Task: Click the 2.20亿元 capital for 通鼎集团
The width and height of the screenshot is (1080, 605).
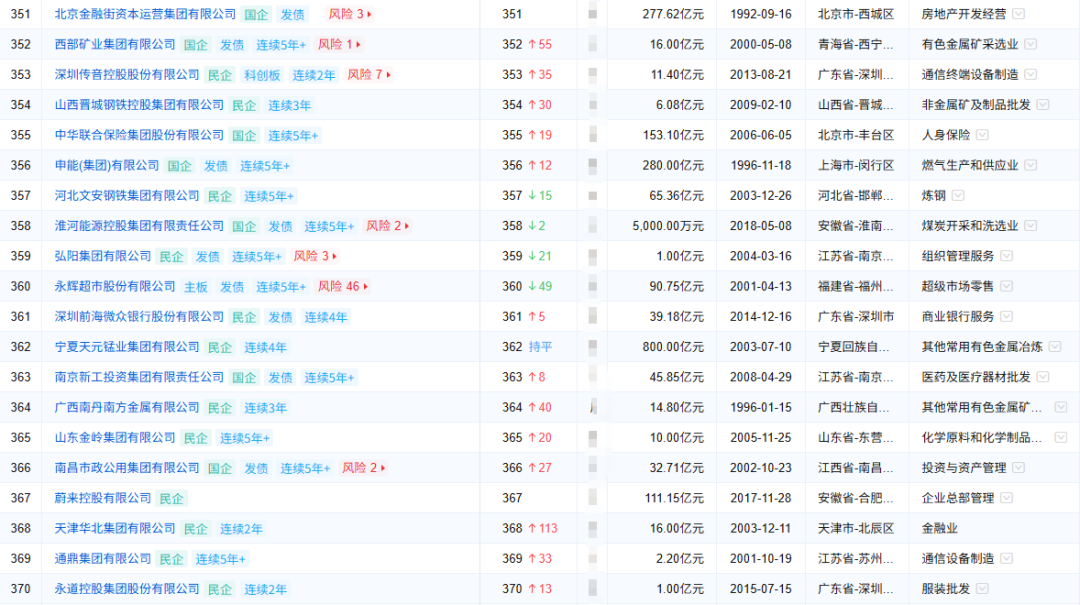Action: coord(679,559)
